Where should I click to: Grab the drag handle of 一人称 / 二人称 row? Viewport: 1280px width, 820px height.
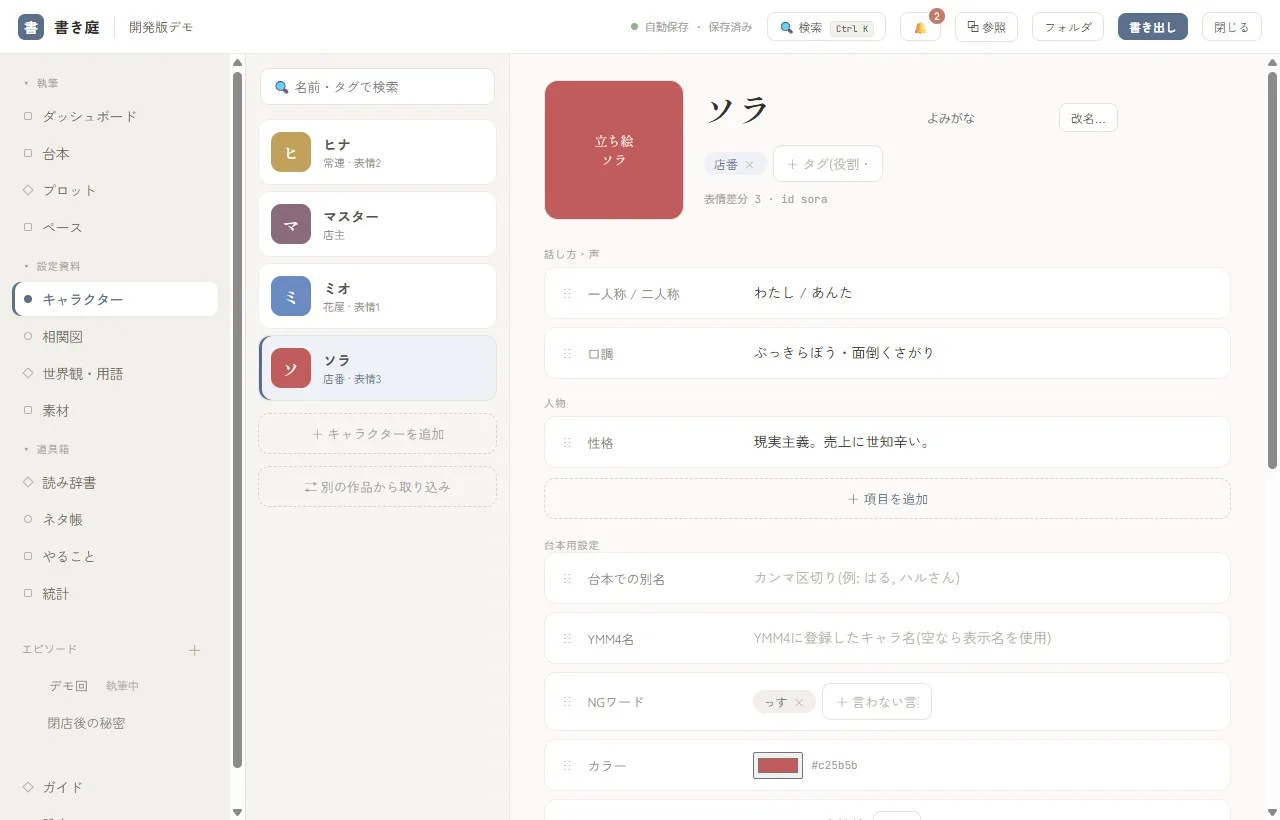(567, 294)
